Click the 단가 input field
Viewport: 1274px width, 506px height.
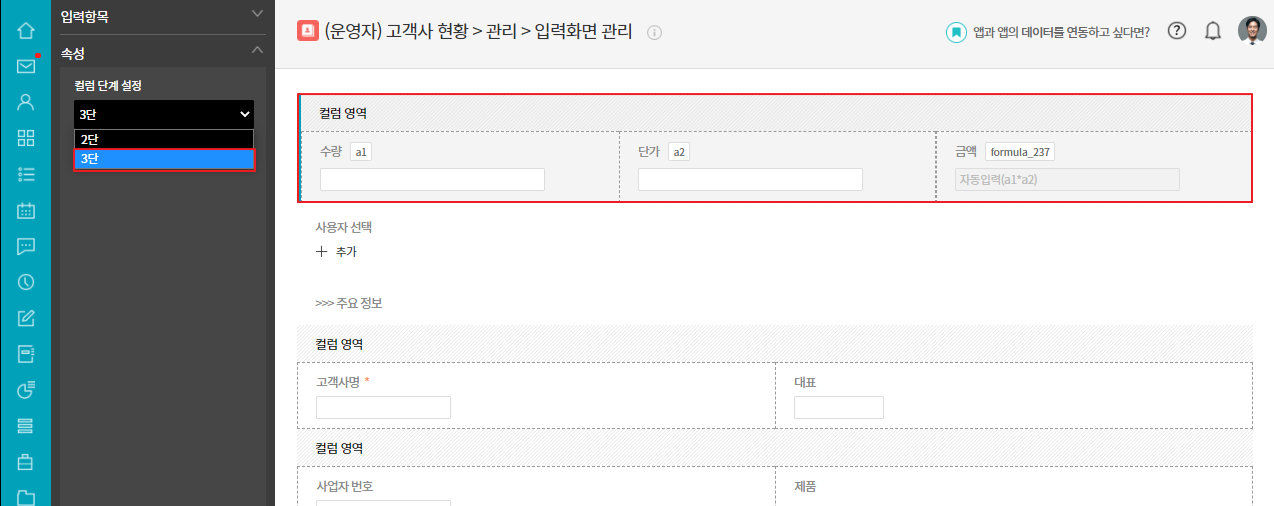click(x=750, y=179)
